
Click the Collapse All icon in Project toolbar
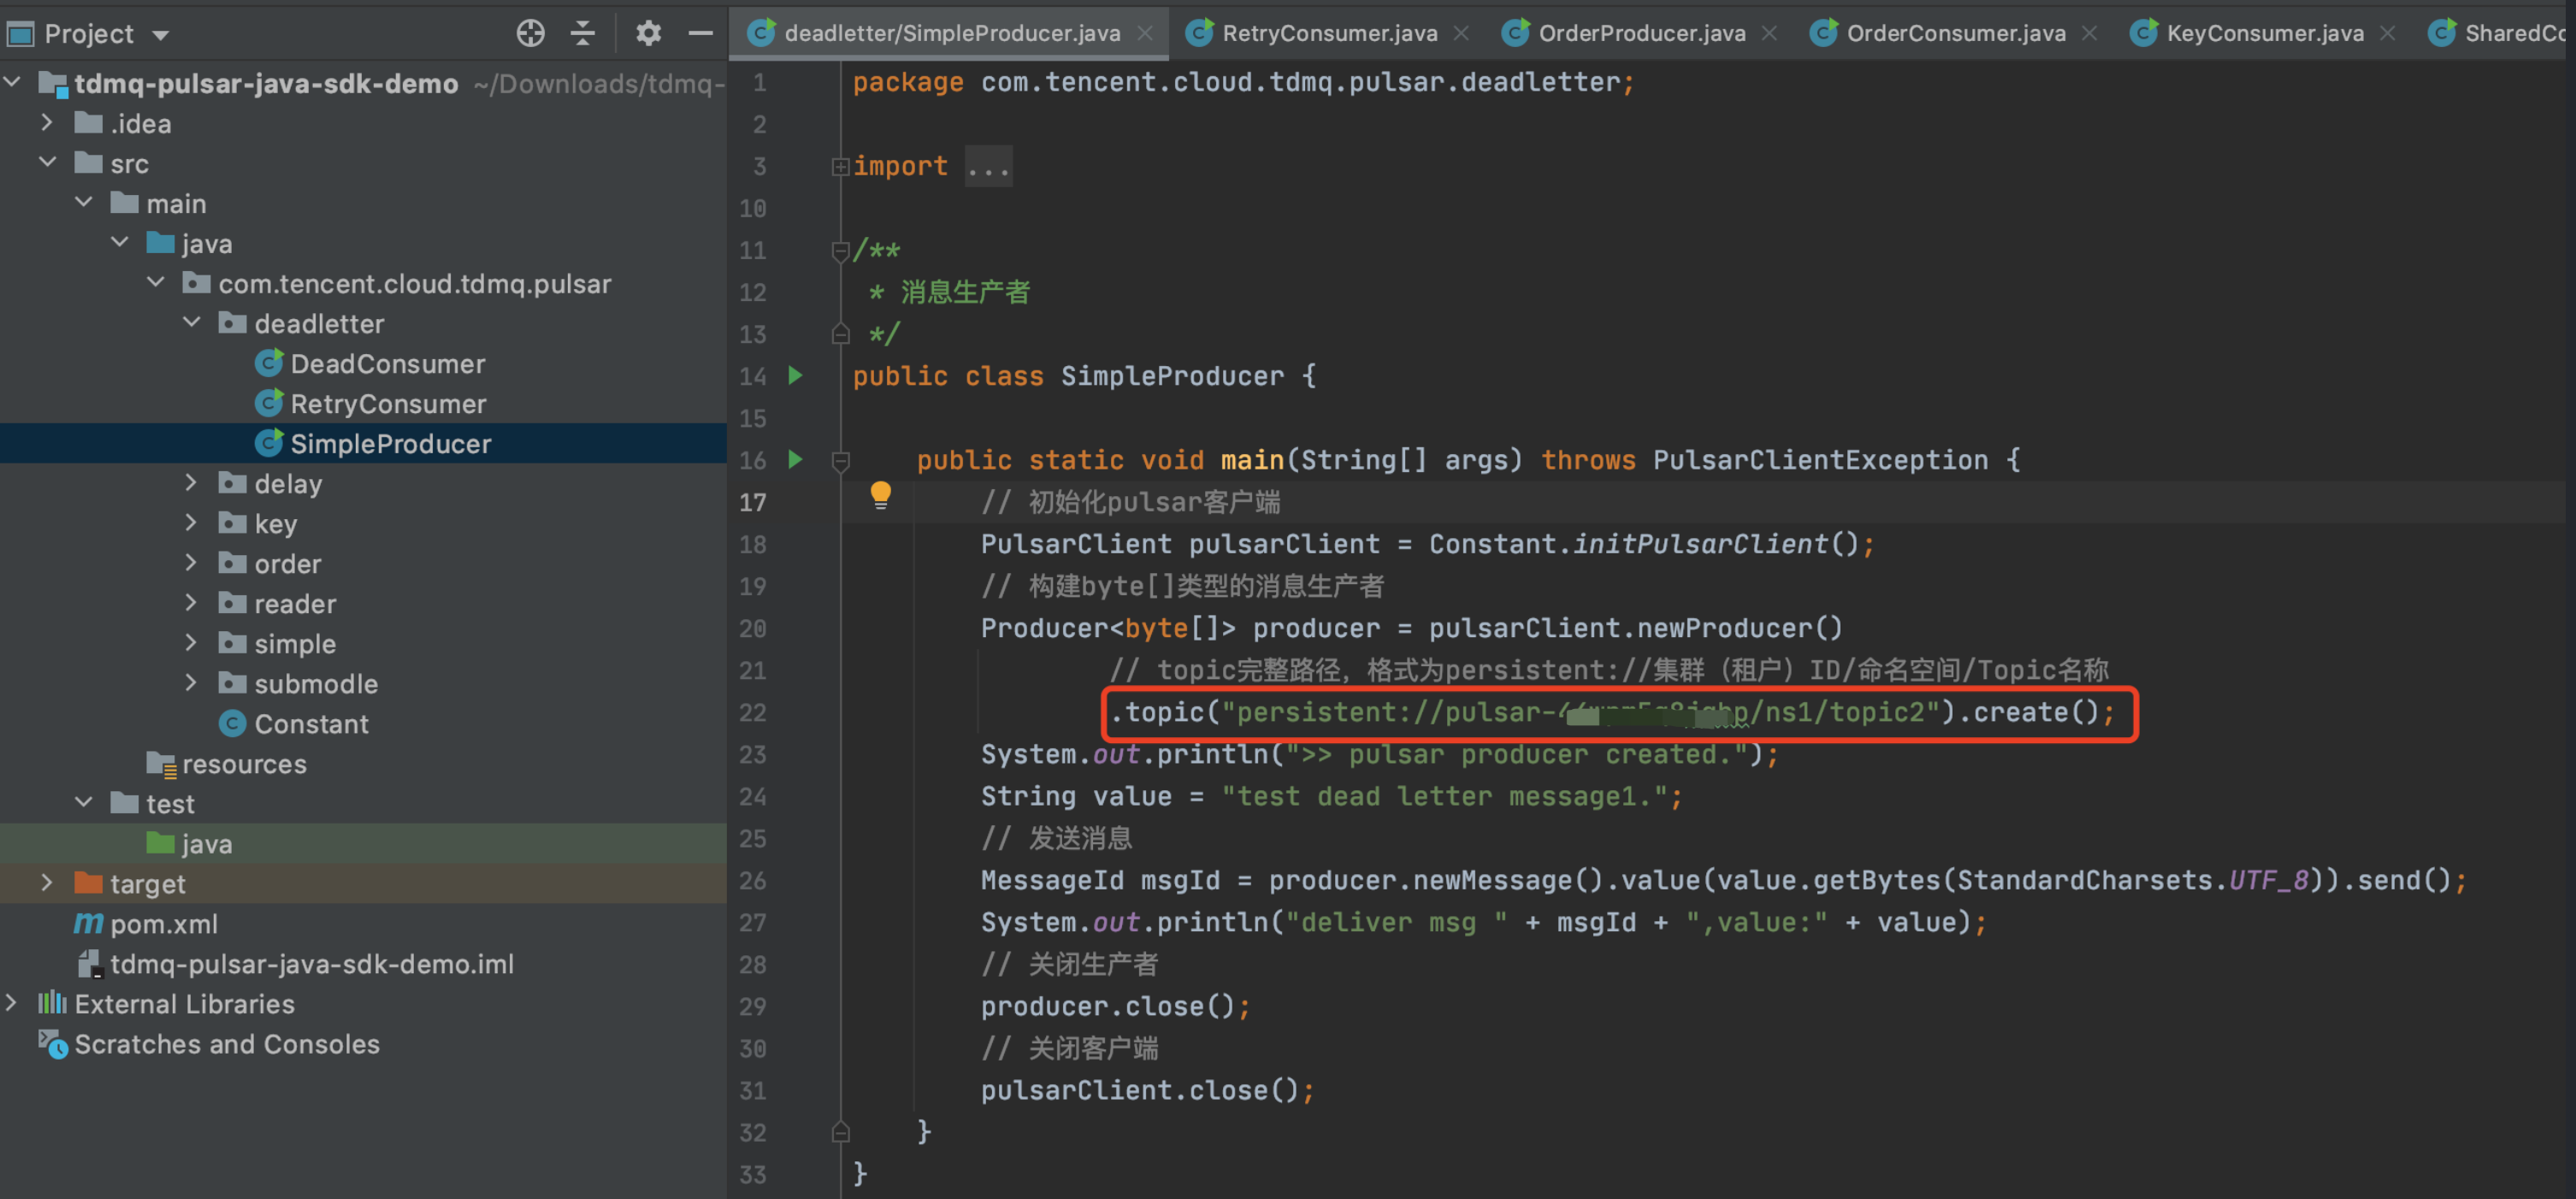click(583, 33)
